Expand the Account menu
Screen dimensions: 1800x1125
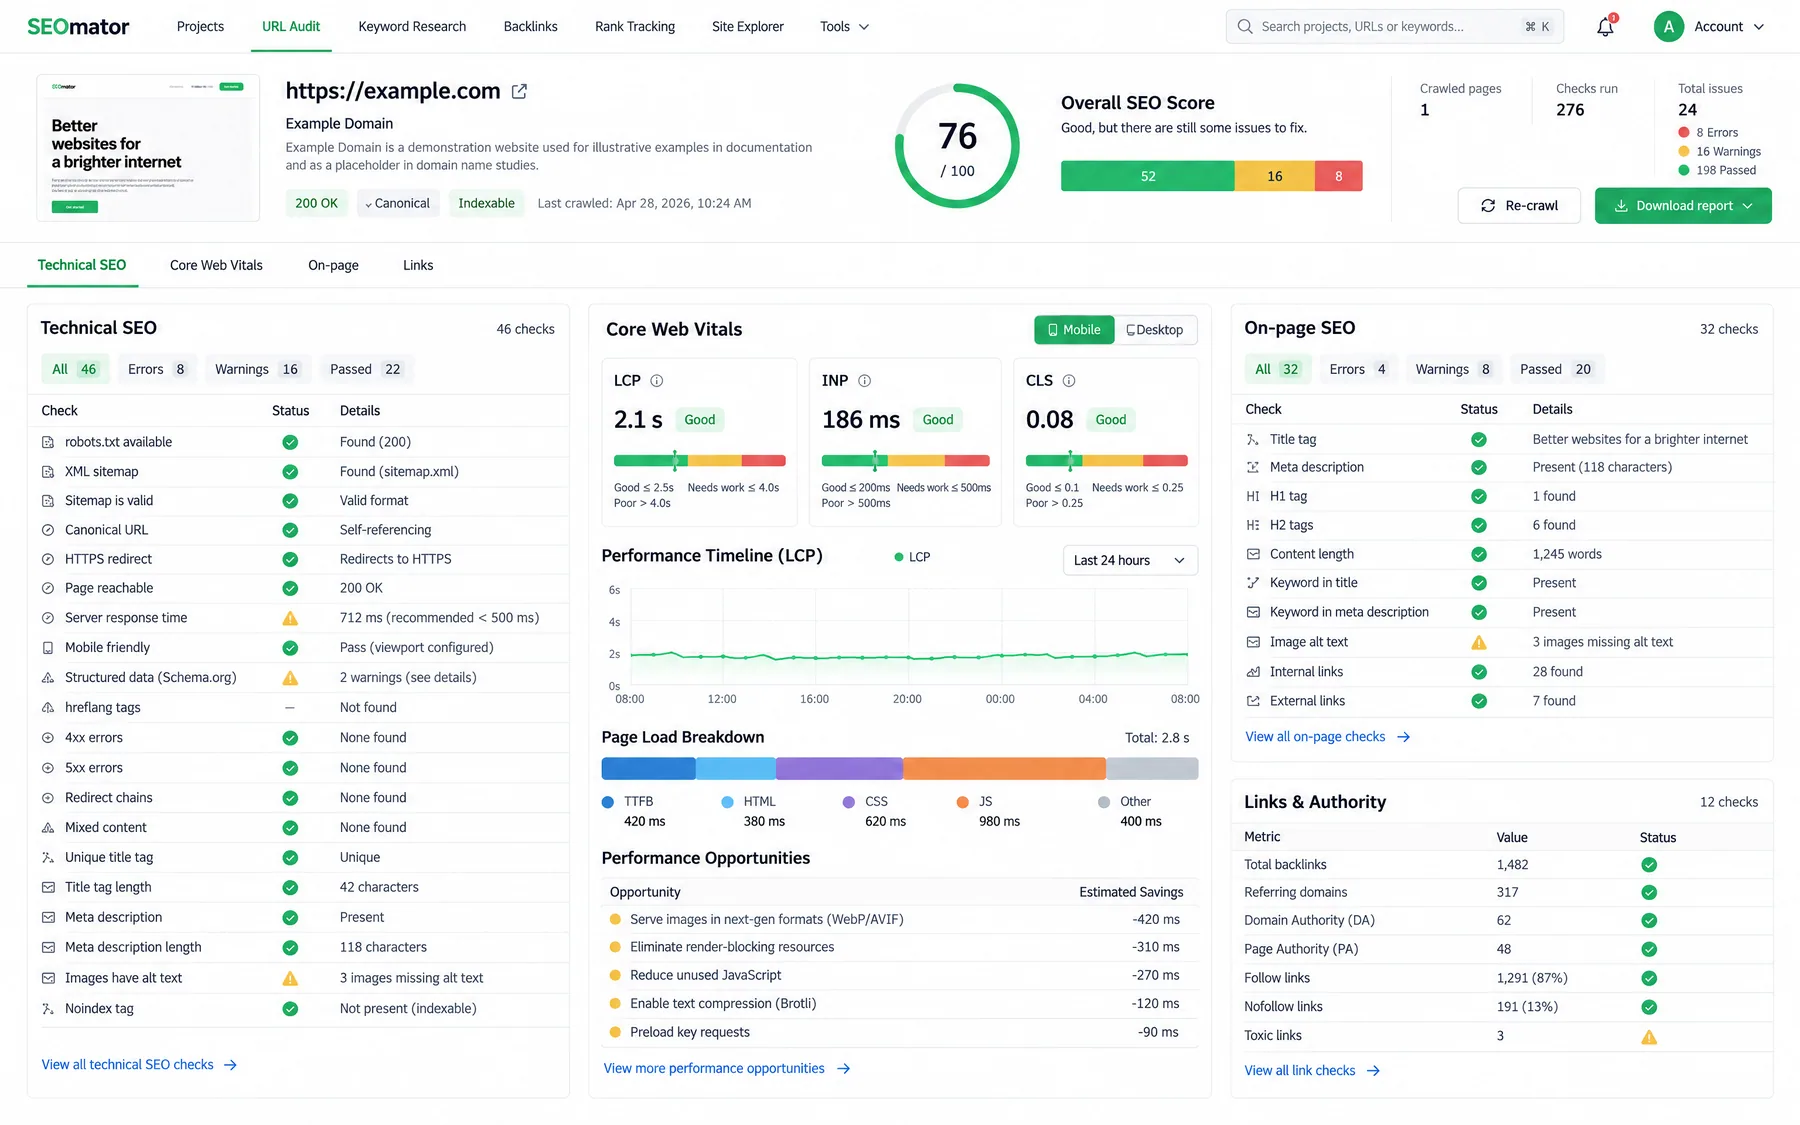1729,27
